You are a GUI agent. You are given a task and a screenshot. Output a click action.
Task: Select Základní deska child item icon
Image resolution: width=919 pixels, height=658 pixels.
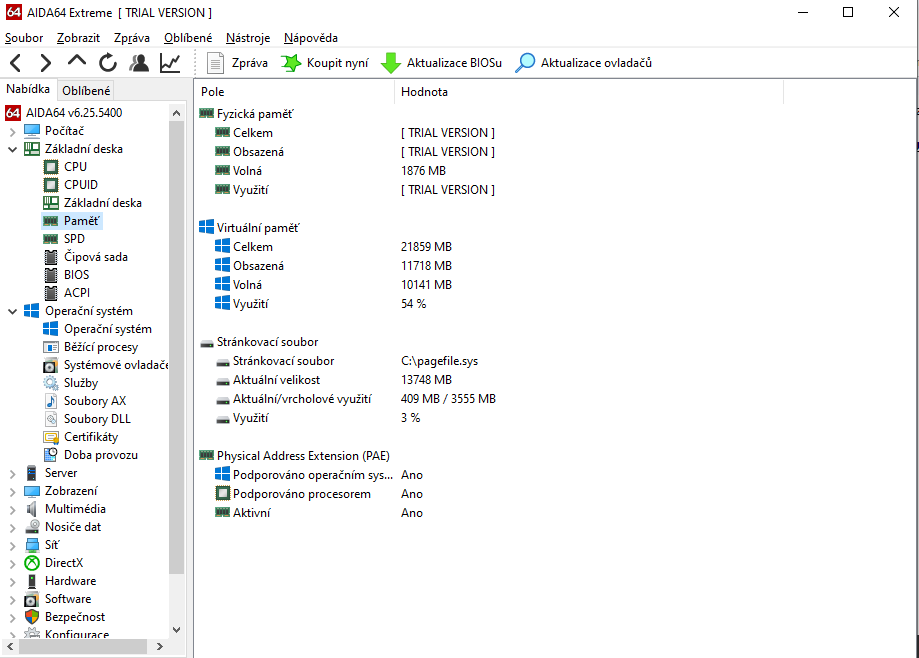[51, 203]
